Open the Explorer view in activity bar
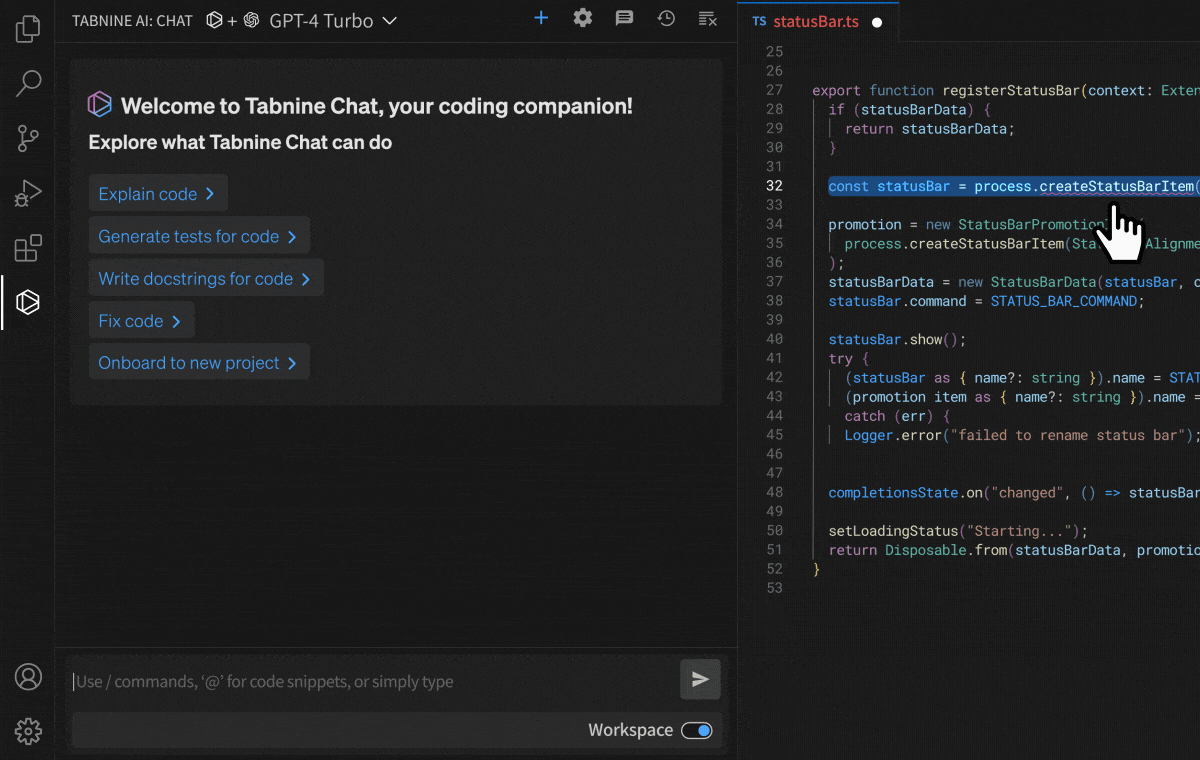The image size is (1200, 760). point(28,29)
